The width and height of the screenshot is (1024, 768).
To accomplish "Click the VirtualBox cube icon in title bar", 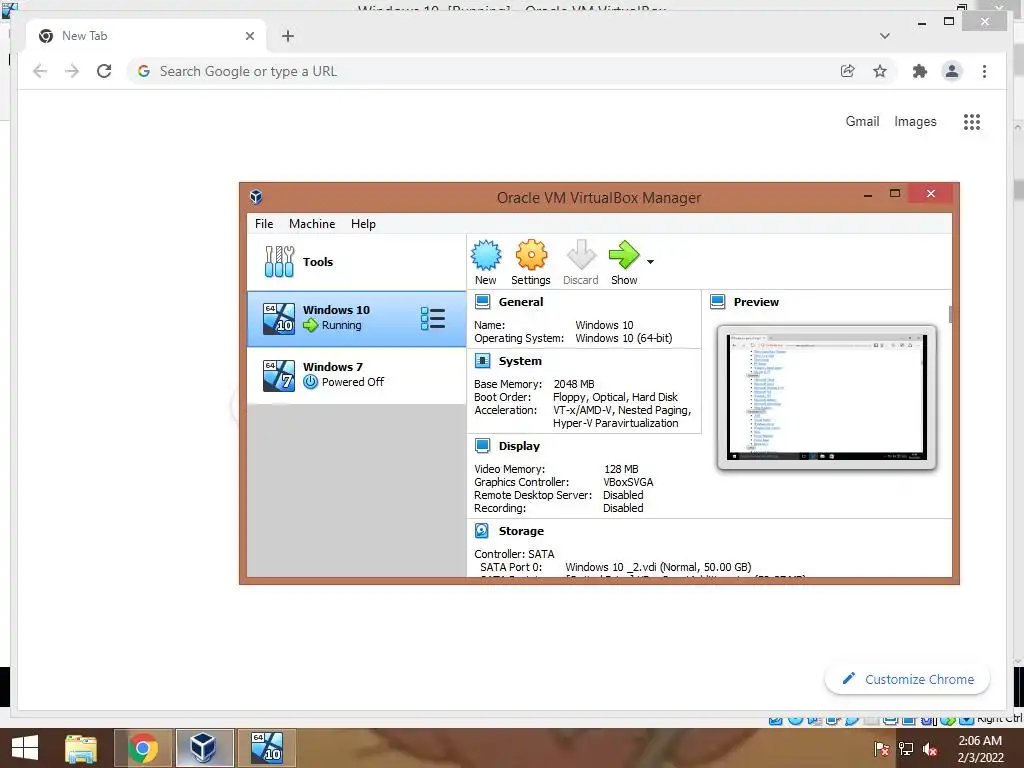I will [257, 197].
